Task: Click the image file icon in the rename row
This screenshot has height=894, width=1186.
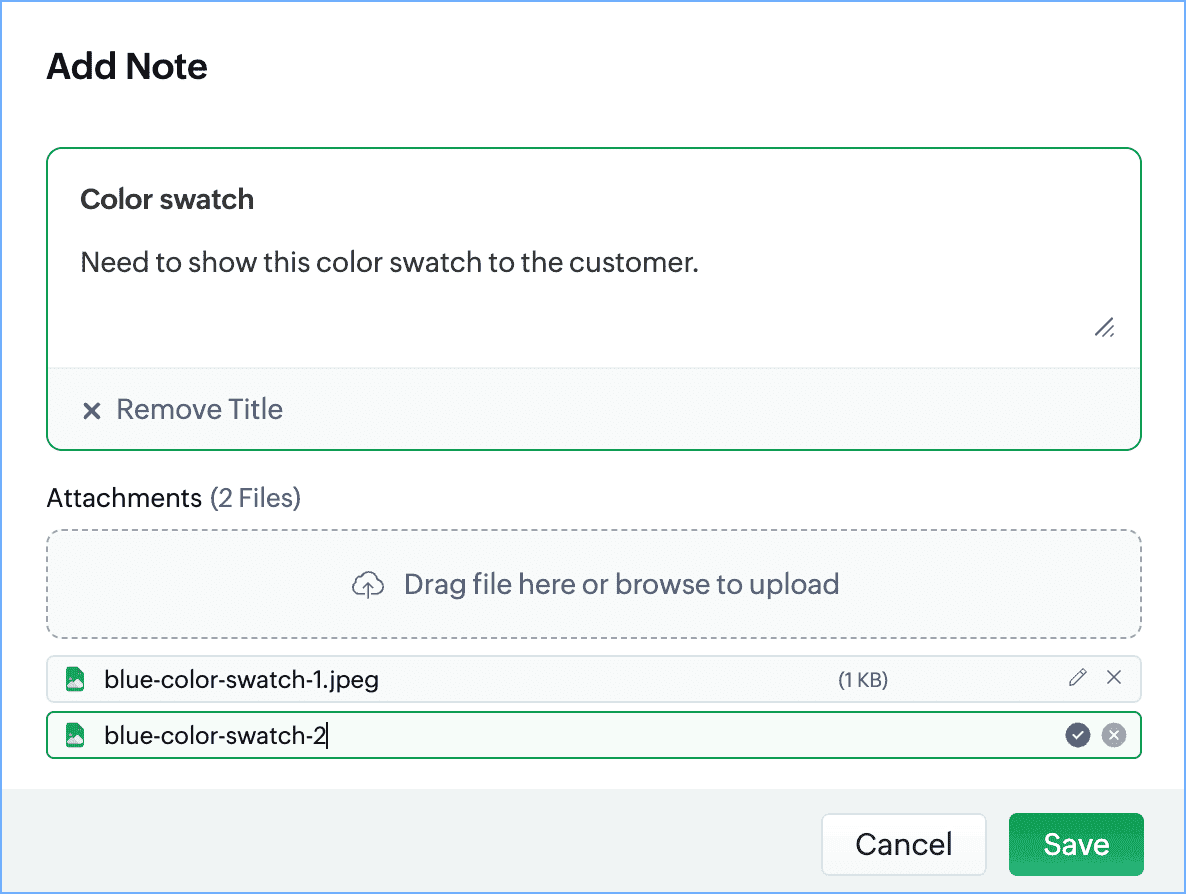Action: click(75, 736)
